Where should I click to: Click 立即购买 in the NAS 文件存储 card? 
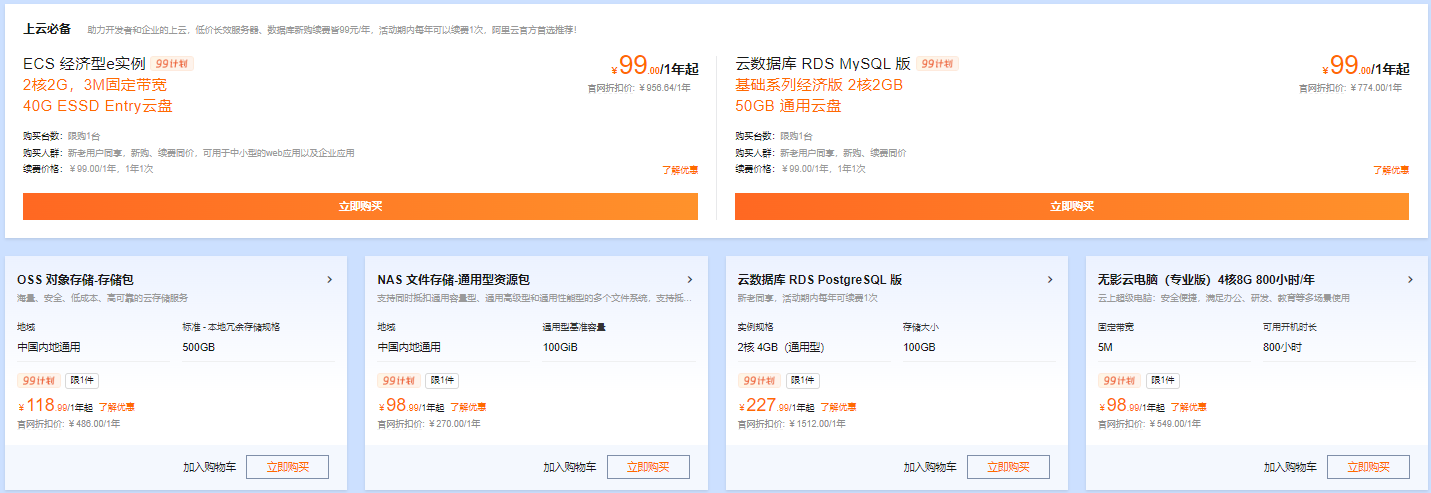648,467
